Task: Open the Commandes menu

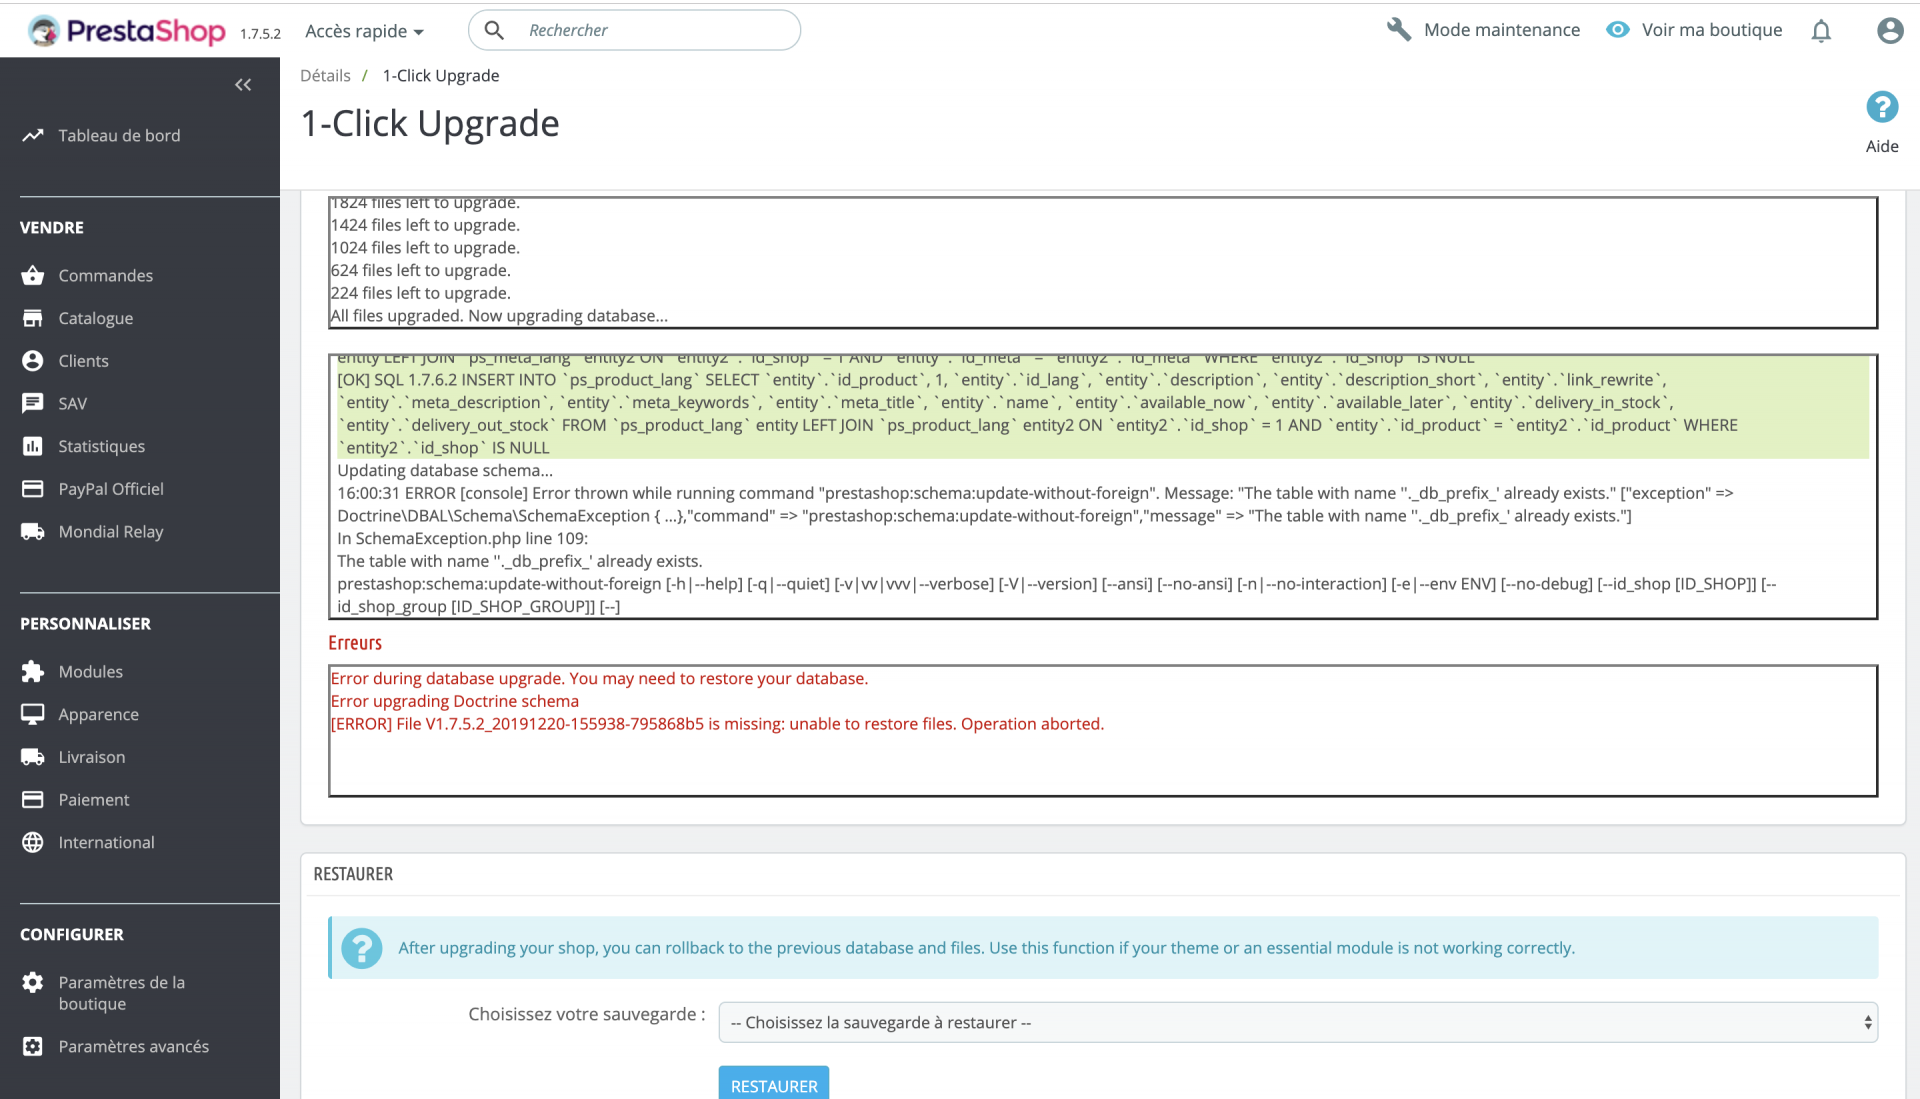Action: coord(105,275)
